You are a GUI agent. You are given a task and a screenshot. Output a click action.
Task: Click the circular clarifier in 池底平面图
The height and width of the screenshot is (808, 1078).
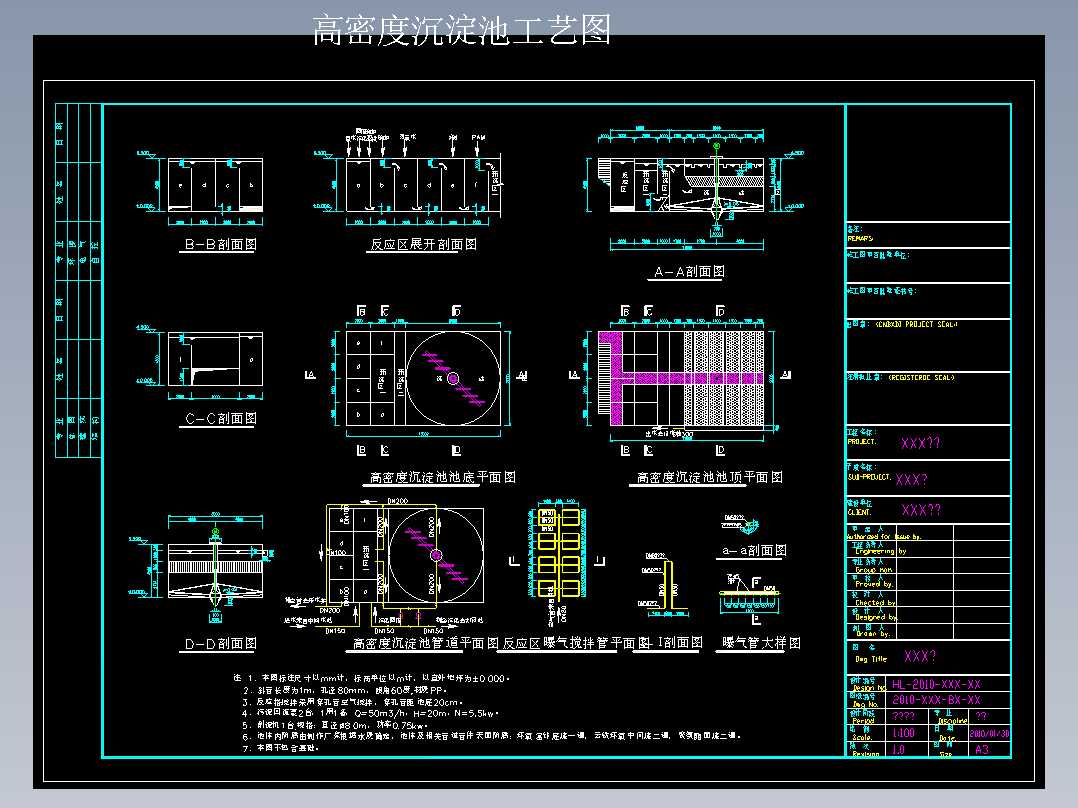tap(452, 378)
